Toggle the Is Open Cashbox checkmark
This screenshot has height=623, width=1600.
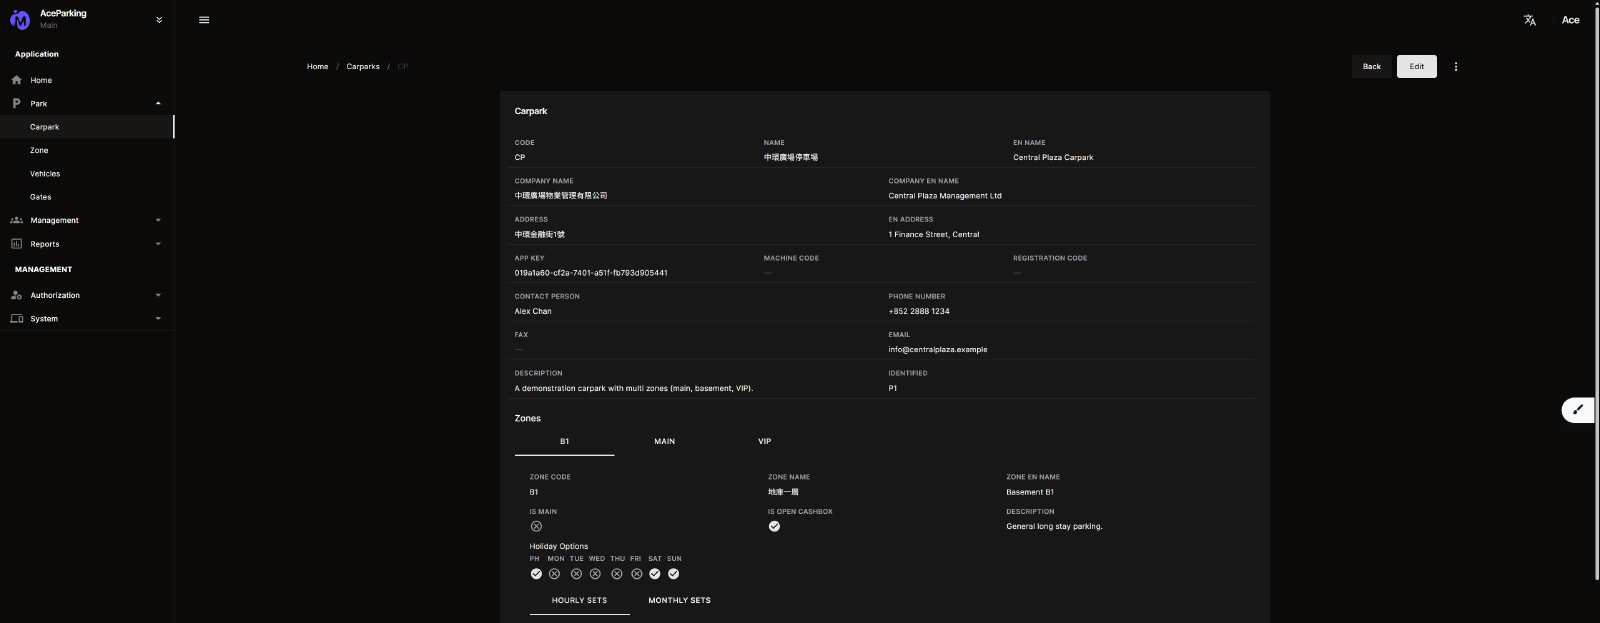774,526
